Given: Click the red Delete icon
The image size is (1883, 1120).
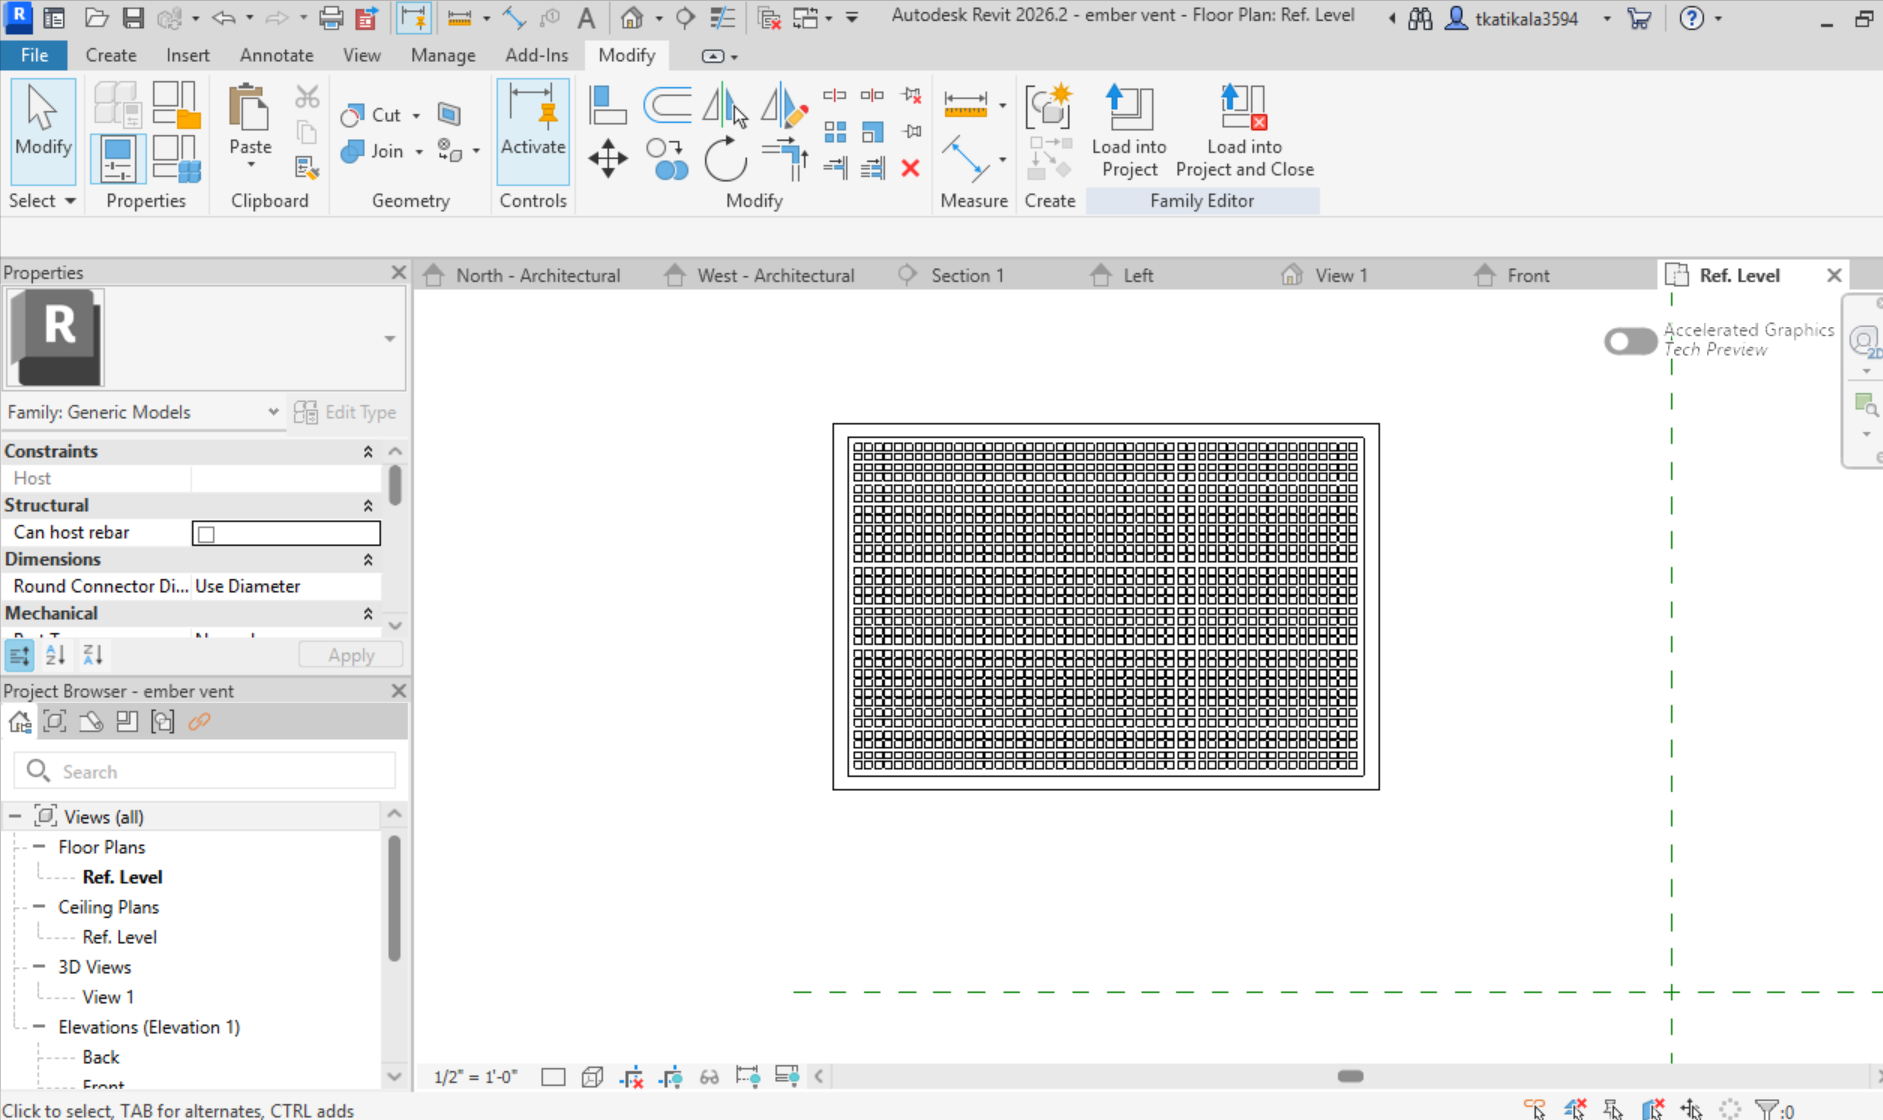Looking at the screenshot, I should click(910, 168).
